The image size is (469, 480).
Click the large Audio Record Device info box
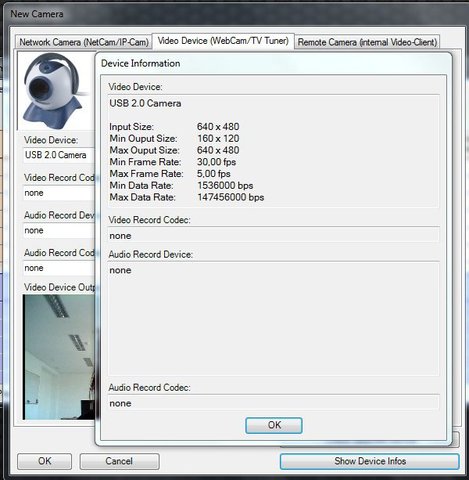click(x=273, y=319)
